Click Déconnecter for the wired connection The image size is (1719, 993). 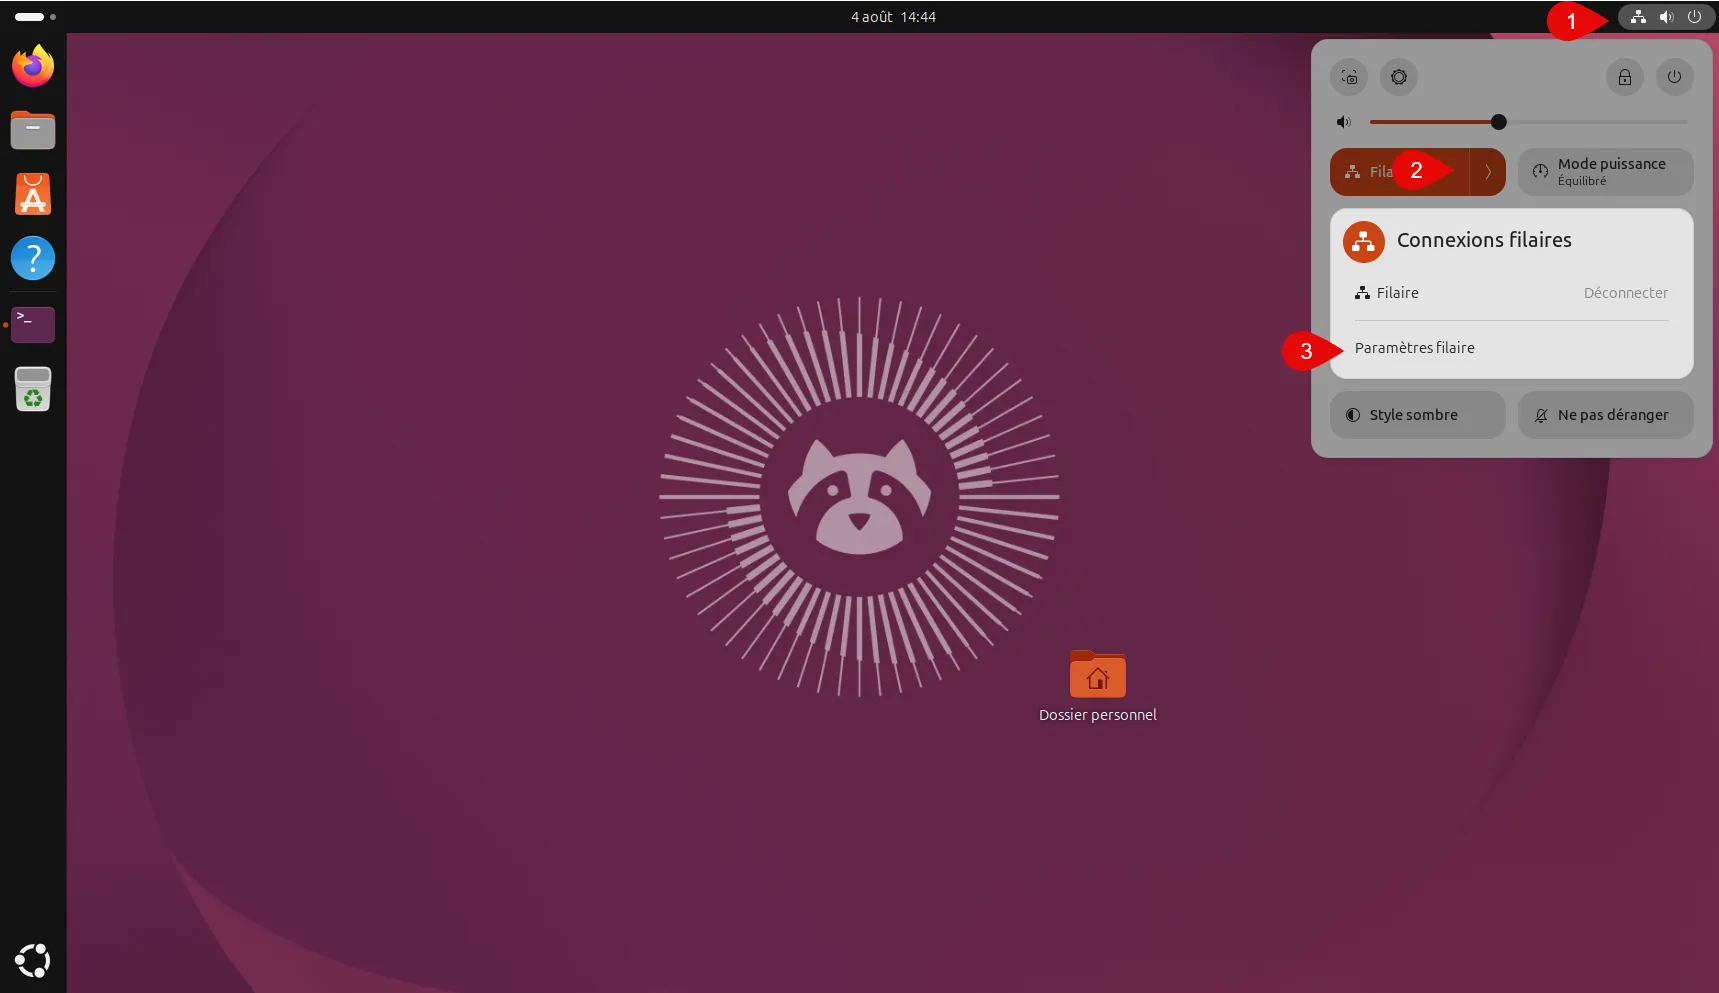point(1626,293)
